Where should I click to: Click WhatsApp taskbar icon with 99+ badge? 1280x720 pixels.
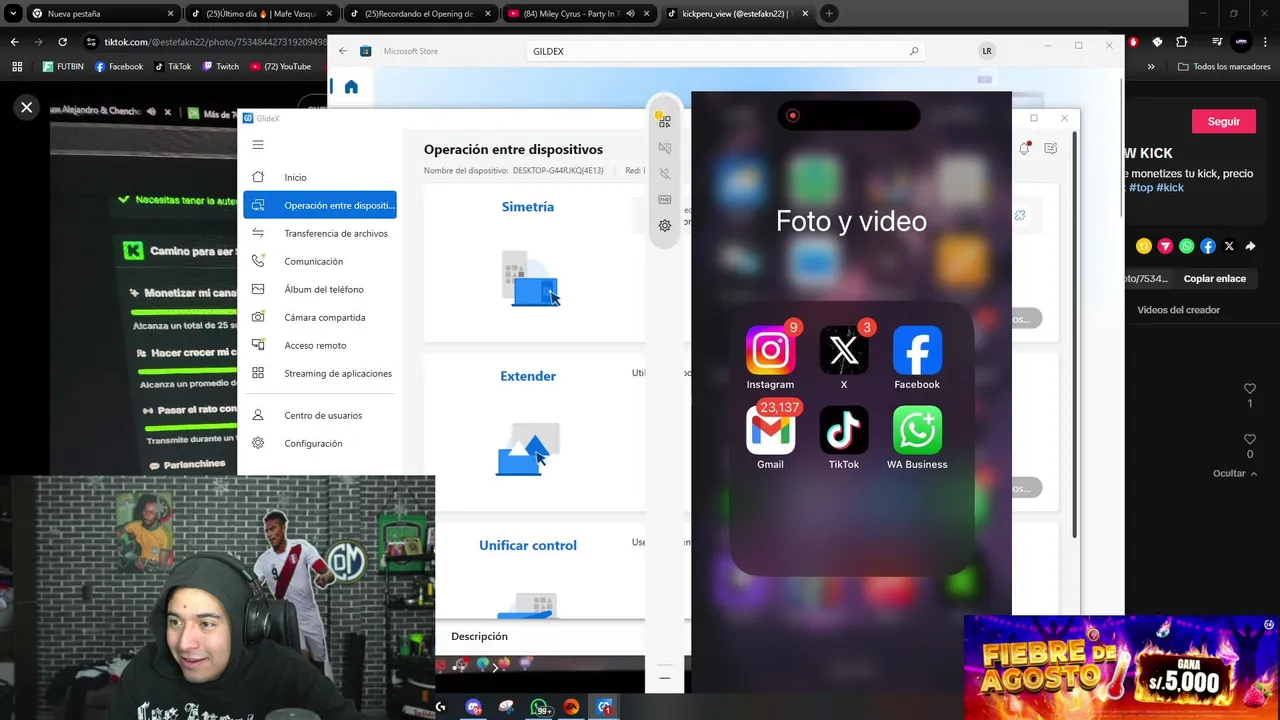(540, 707)
